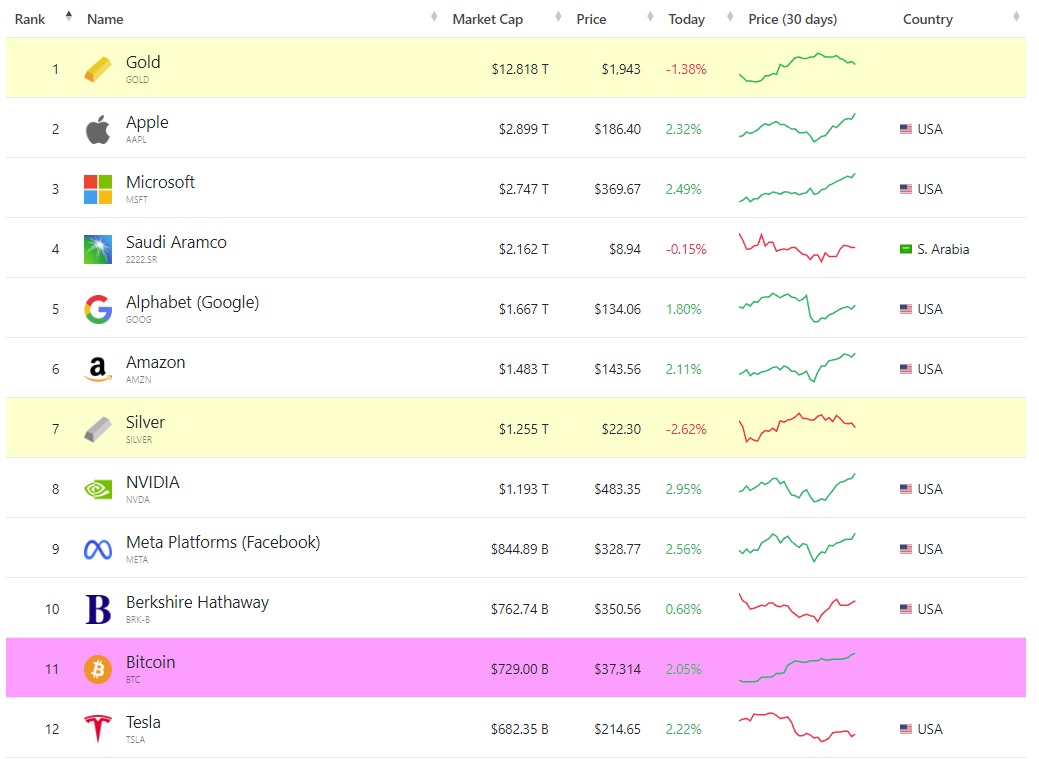Sort by Market Cap using its arrows
Image resolution: width=1039 pixels, height=759 pixels.
(558, 17)
